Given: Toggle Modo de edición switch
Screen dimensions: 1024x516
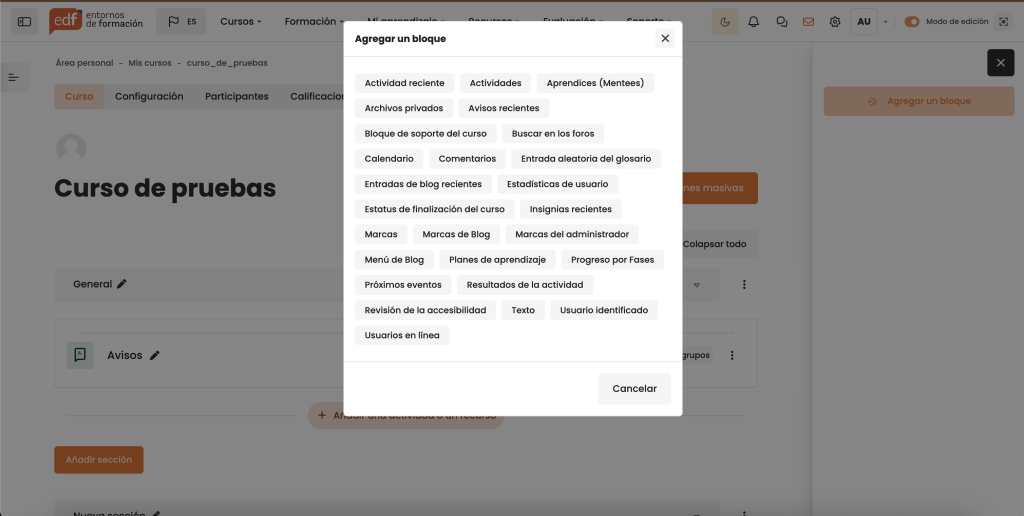Looking at the screenshot, I should 912,22.
